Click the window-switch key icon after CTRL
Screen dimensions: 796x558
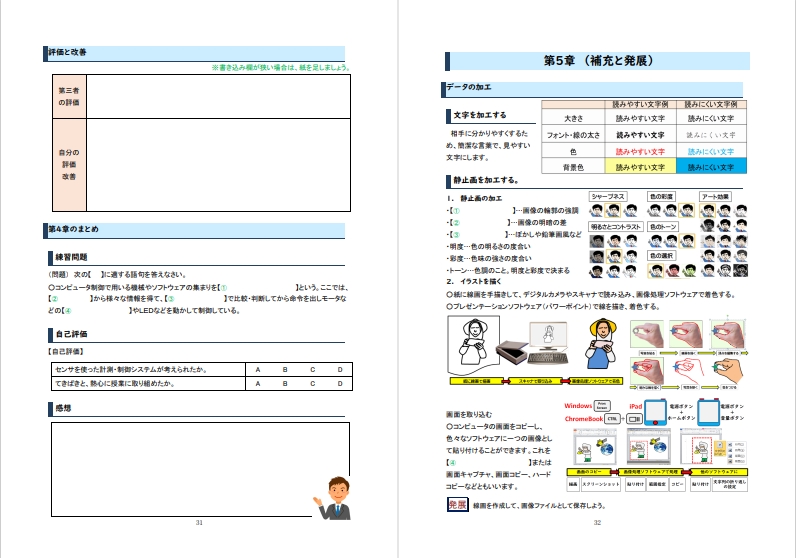click(634, 419)
